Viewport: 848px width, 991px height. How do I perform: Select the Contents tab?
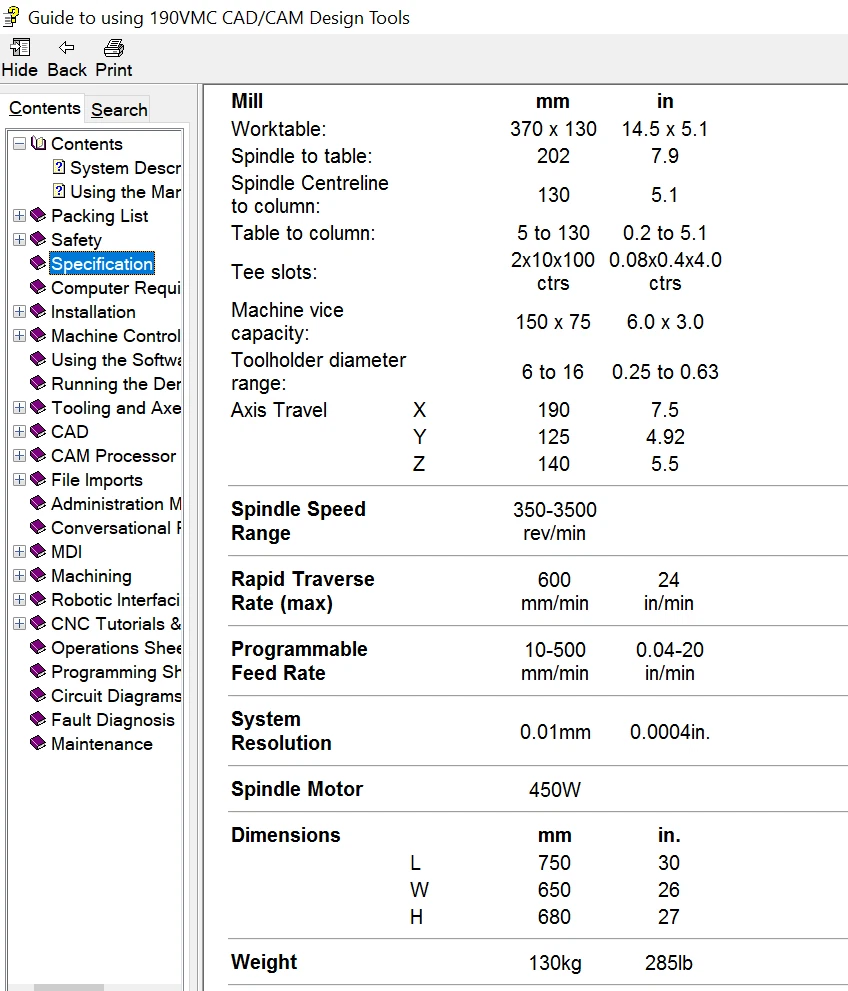click(x=44, y=109)
